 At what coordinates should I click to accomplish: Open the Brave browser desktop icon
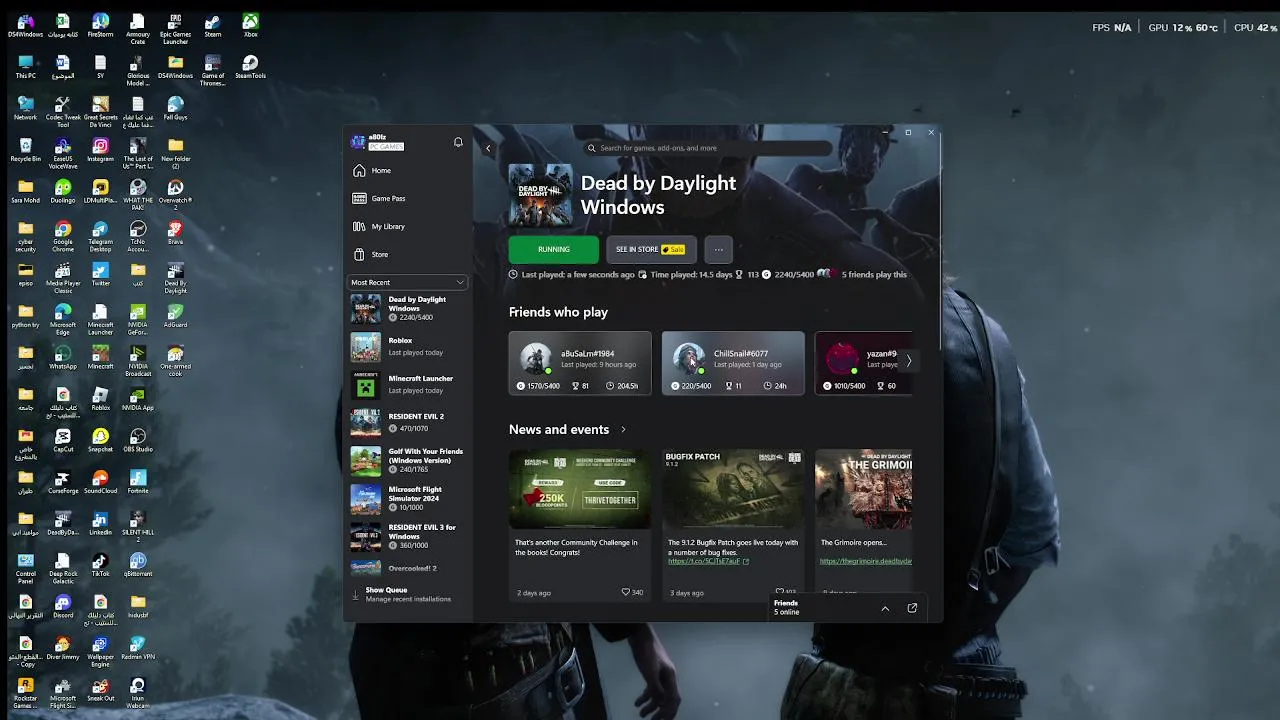click(x=175, y=234)
